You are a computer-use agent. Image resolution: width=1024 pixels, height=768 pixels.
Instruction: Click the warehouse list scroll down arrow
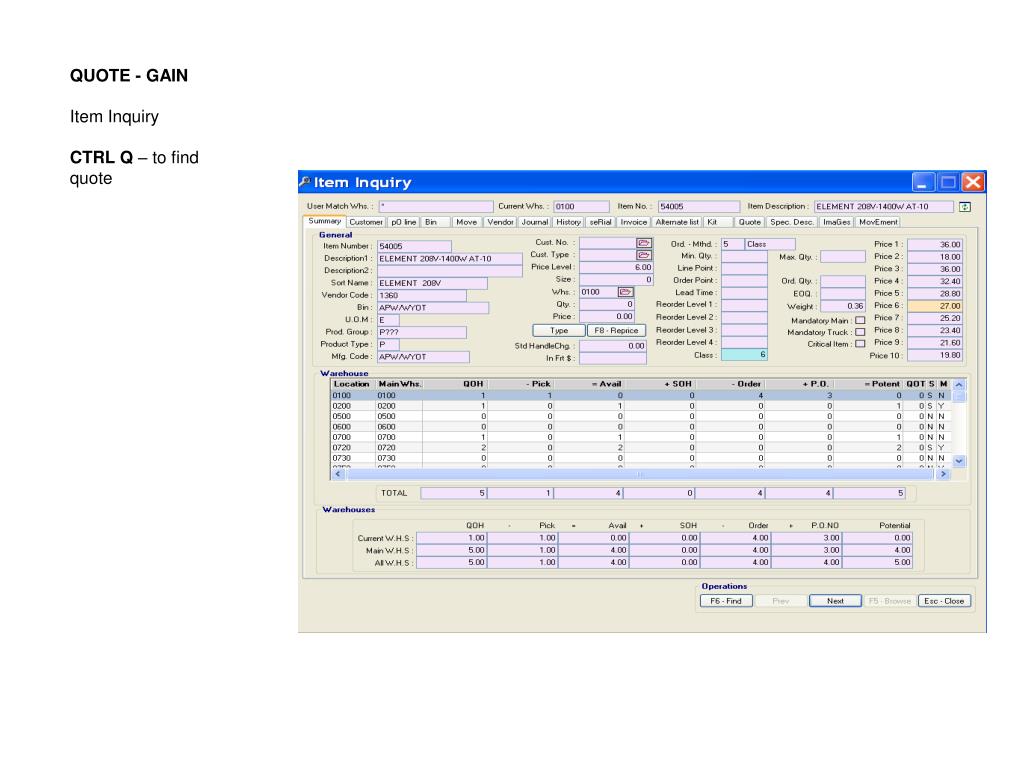[x=959, y=460]
